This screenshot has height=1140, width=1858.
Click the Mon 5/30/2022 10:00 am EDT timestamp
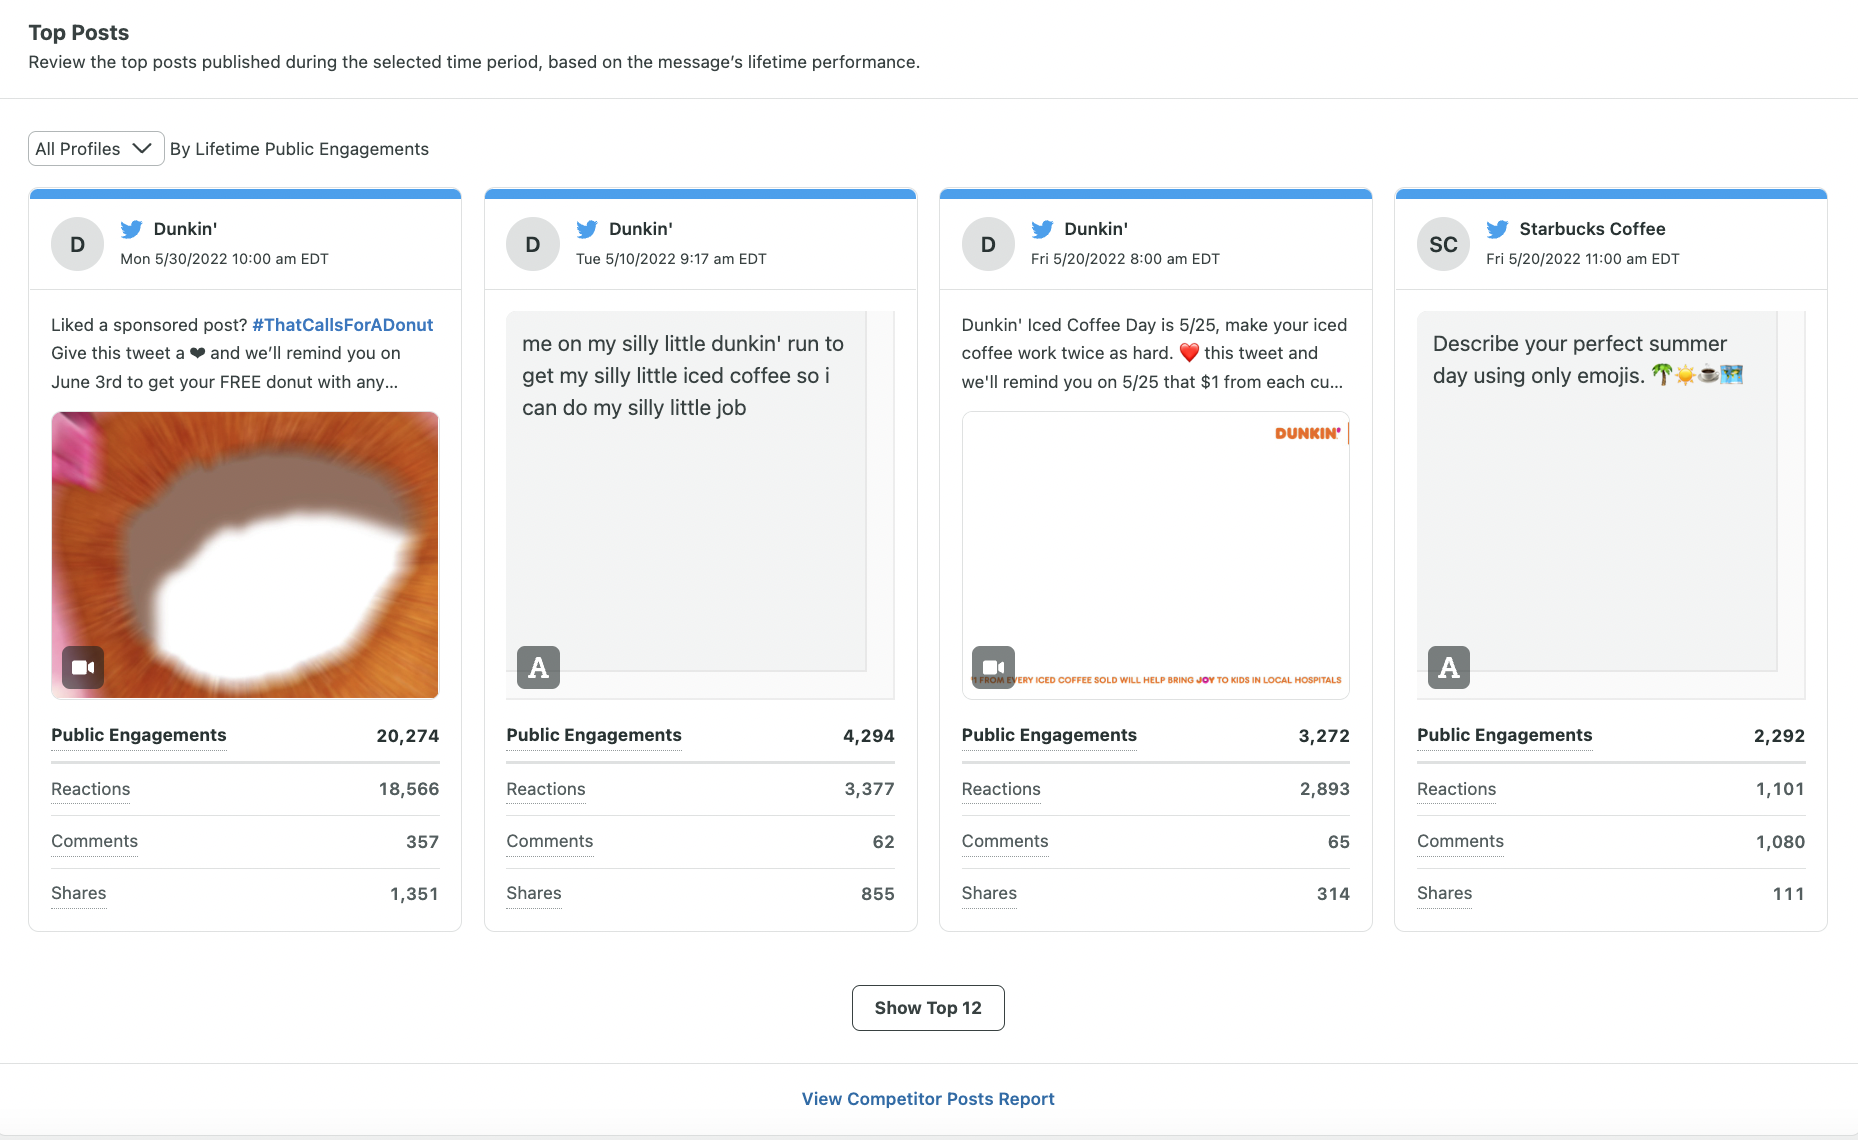[x=224, y=259]
